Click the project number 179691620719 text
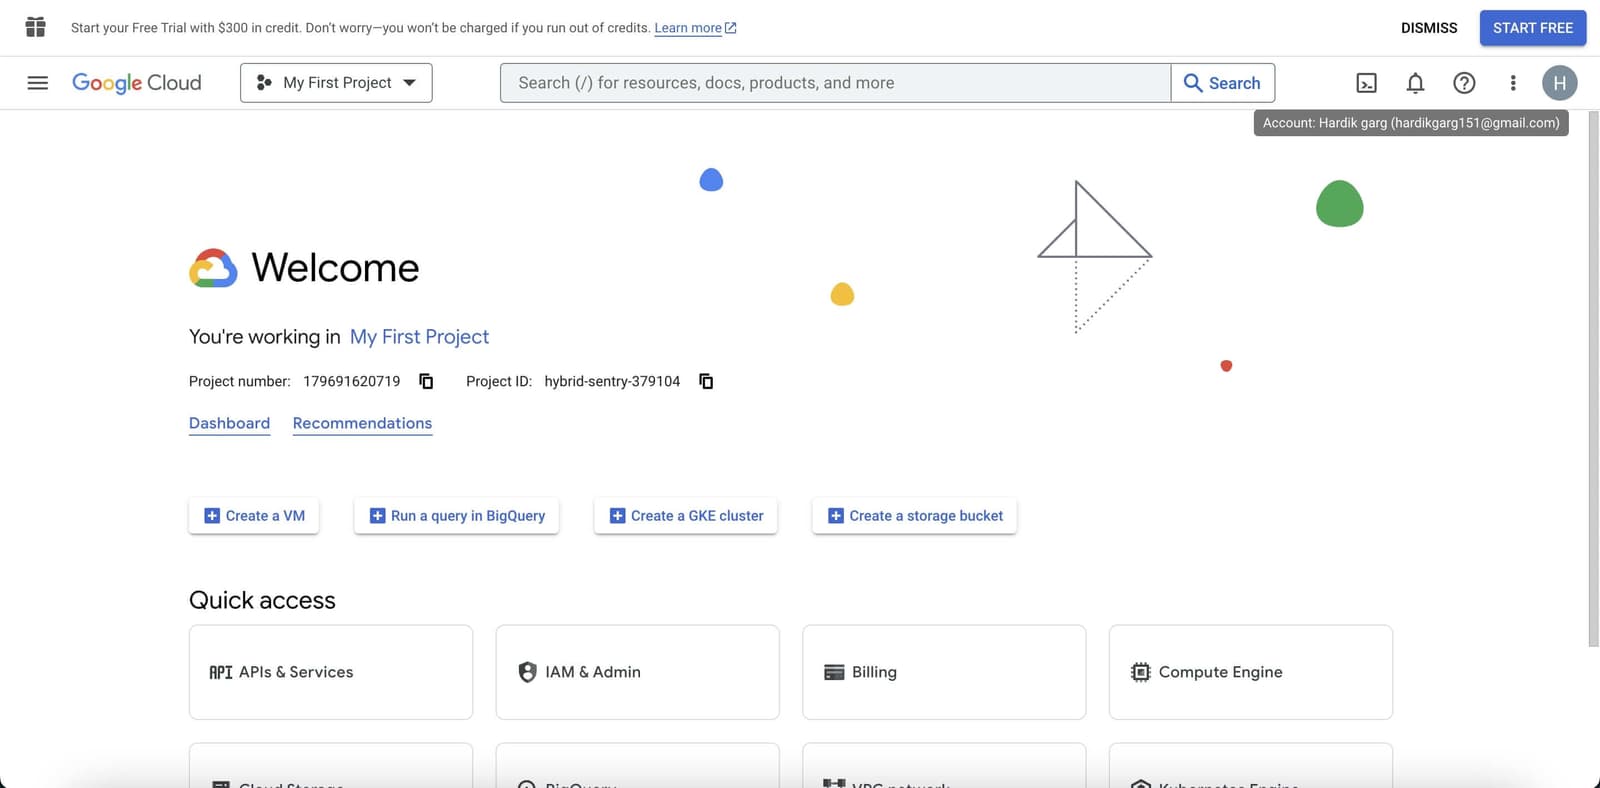The width and height of the screenshot is (1600, 788). 352,381
